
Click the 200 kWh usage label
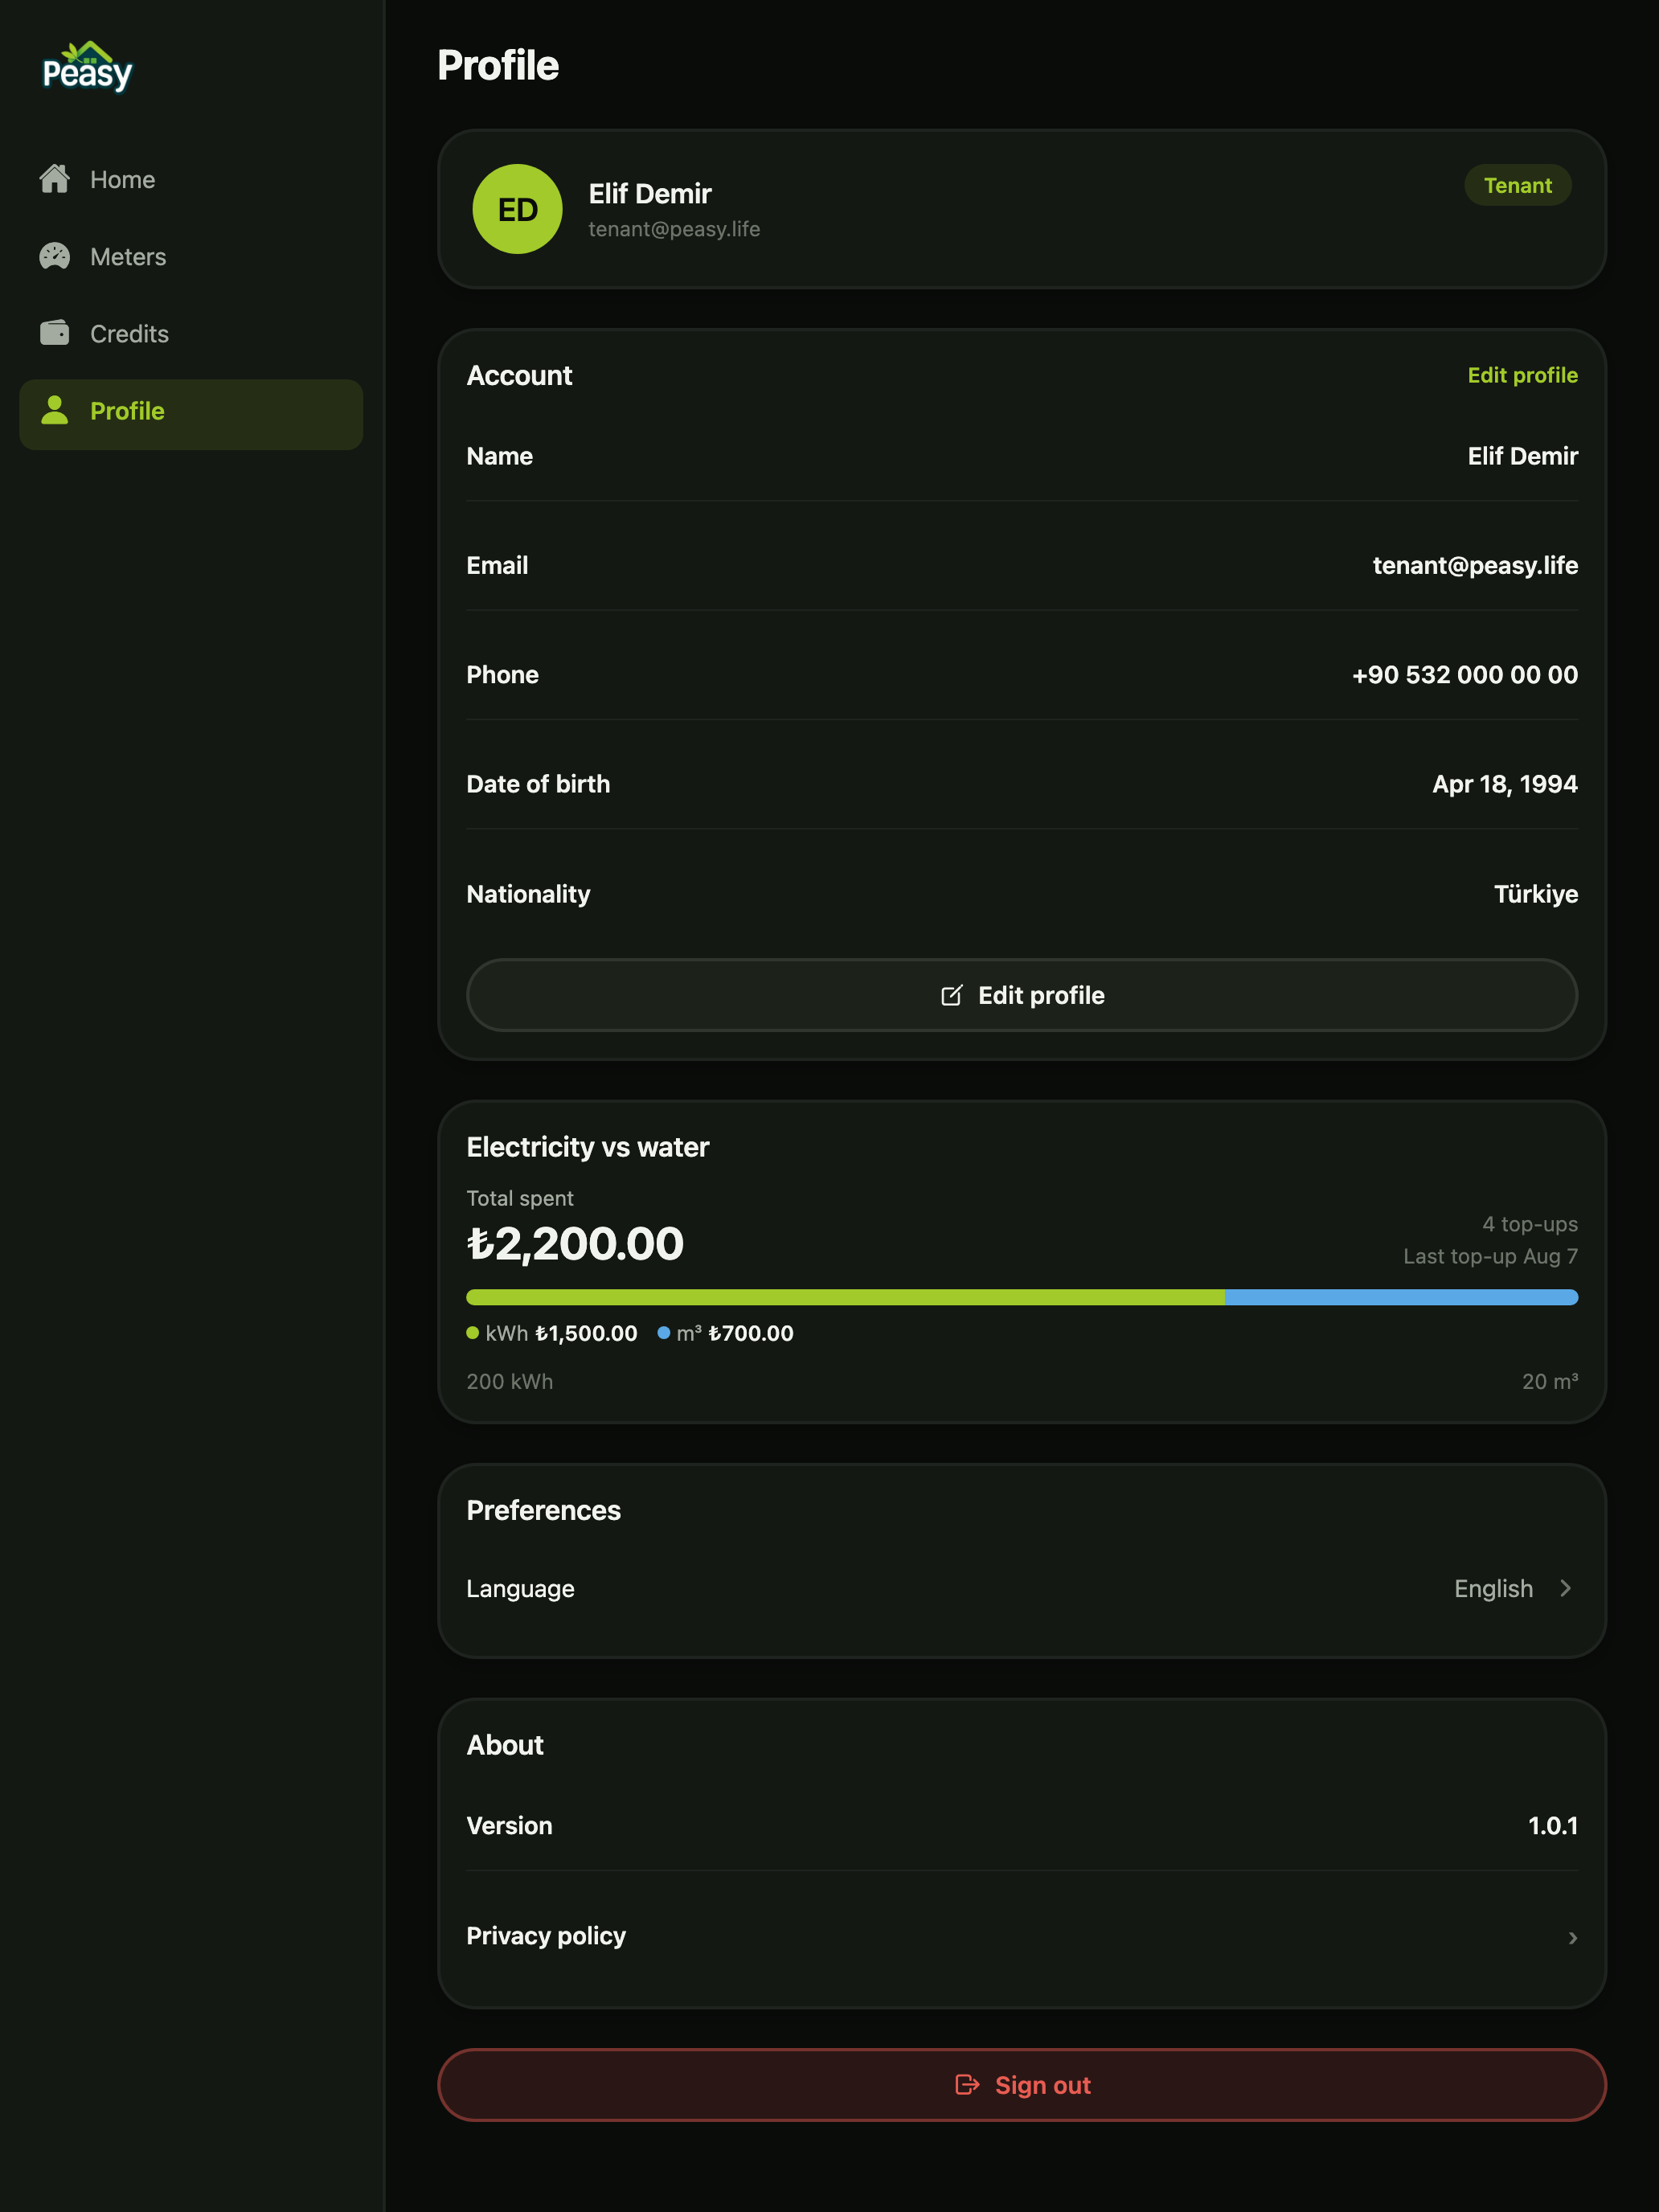509,1382
